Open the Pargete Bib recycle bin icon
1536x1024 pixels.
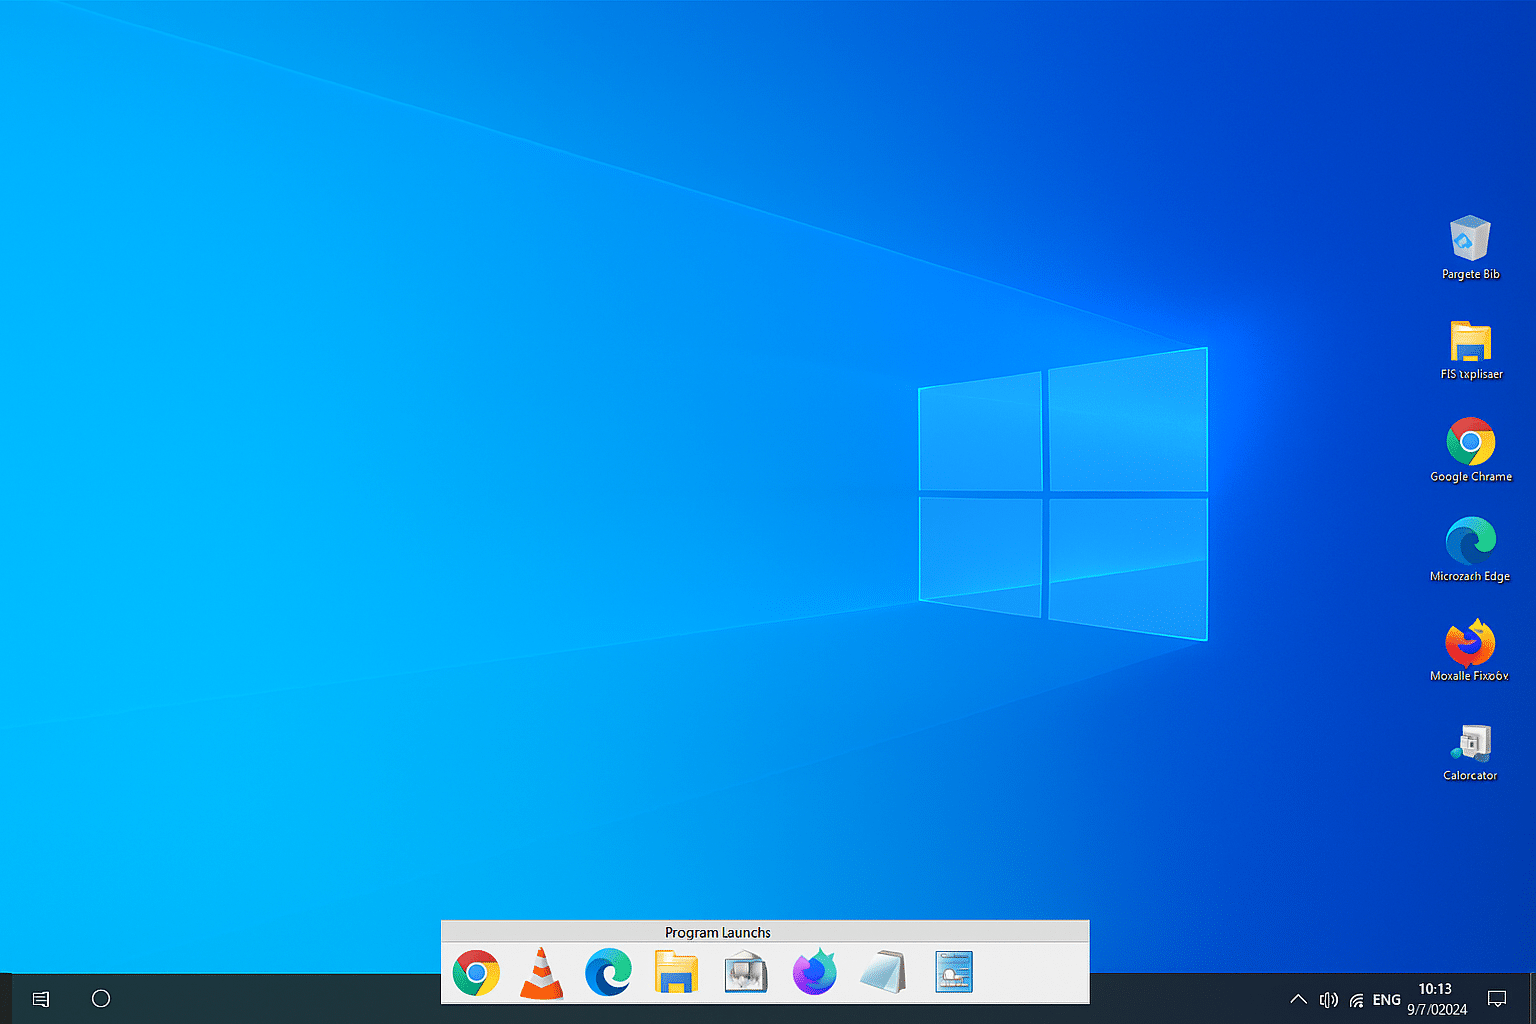[x=1470, y=240]
